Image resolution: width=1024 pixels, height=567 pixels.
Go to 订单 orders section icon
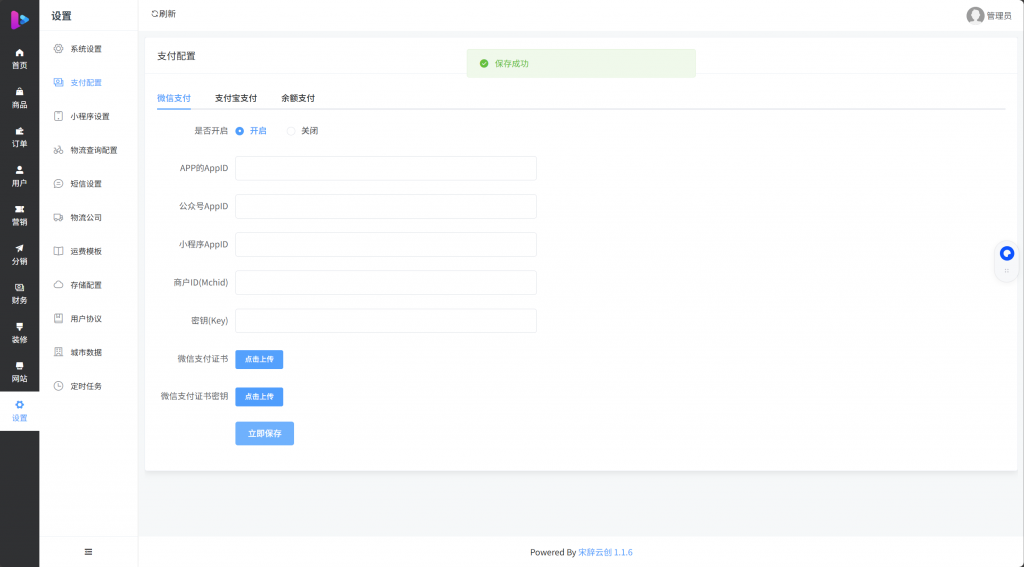click(19, 131)
